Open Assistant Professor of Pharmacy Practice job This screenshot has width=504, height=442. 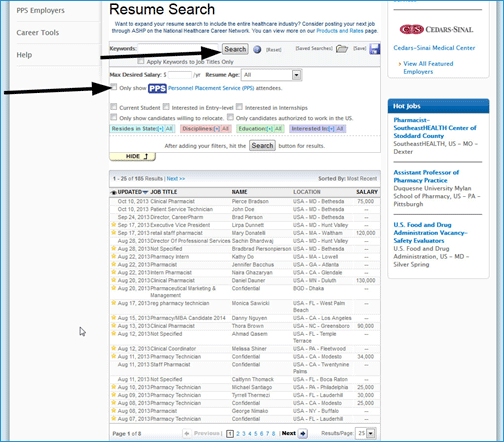[x=426, y=176]
